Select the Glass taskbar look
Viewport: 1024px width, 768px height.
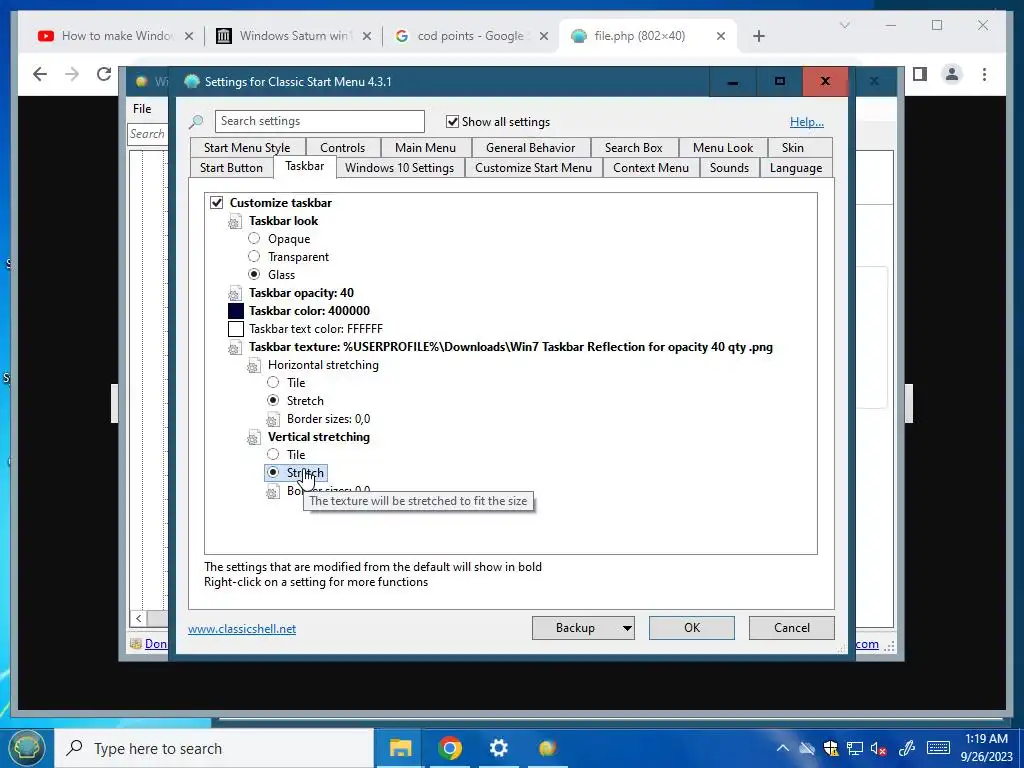tap(254, 274)
